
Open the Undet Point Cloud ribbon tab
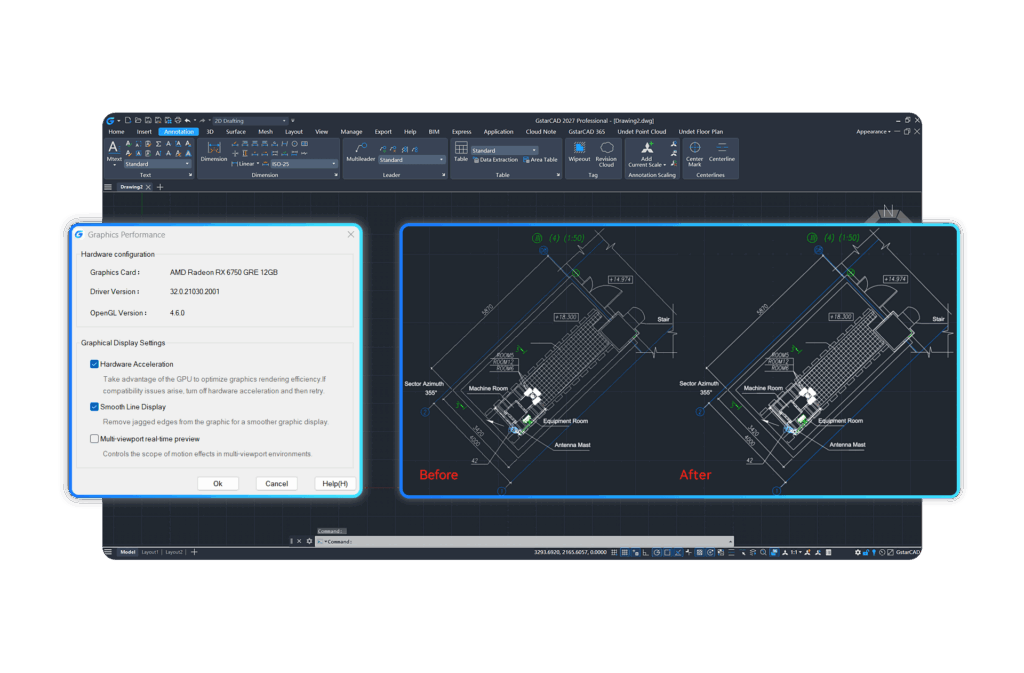tap(641, 132)
